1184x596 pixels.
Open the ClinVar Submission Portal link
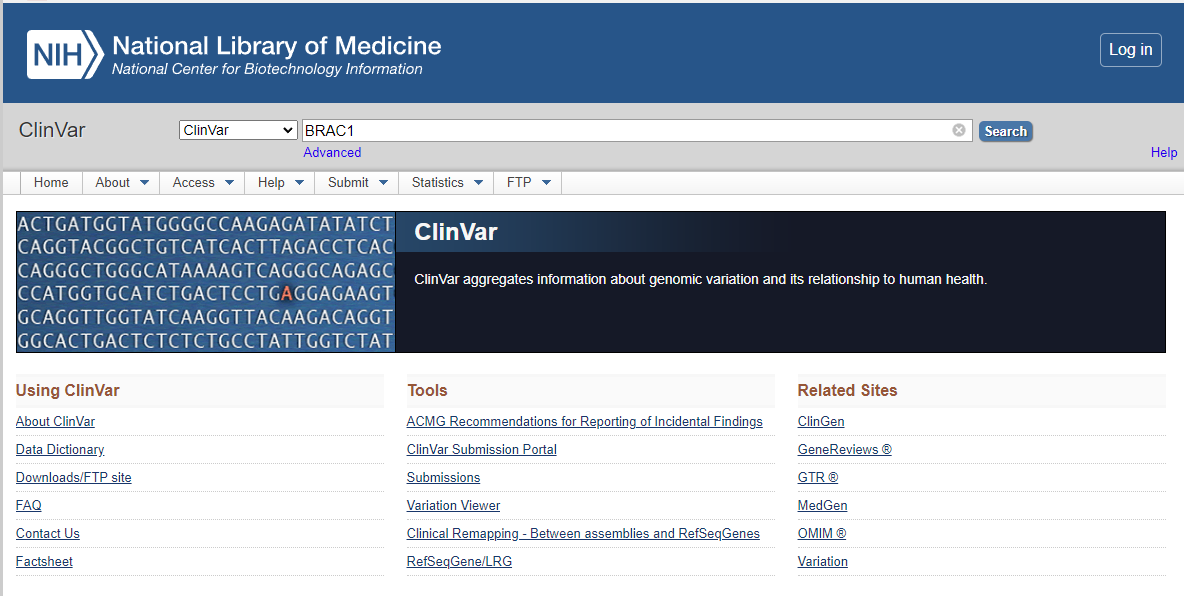481,450
